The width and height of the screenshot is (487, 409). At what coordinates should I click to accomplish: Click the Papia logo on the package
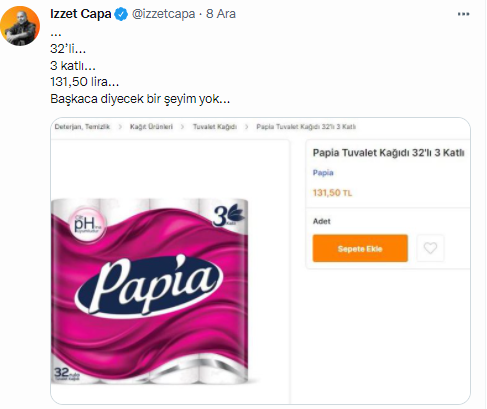coord(148,285)
